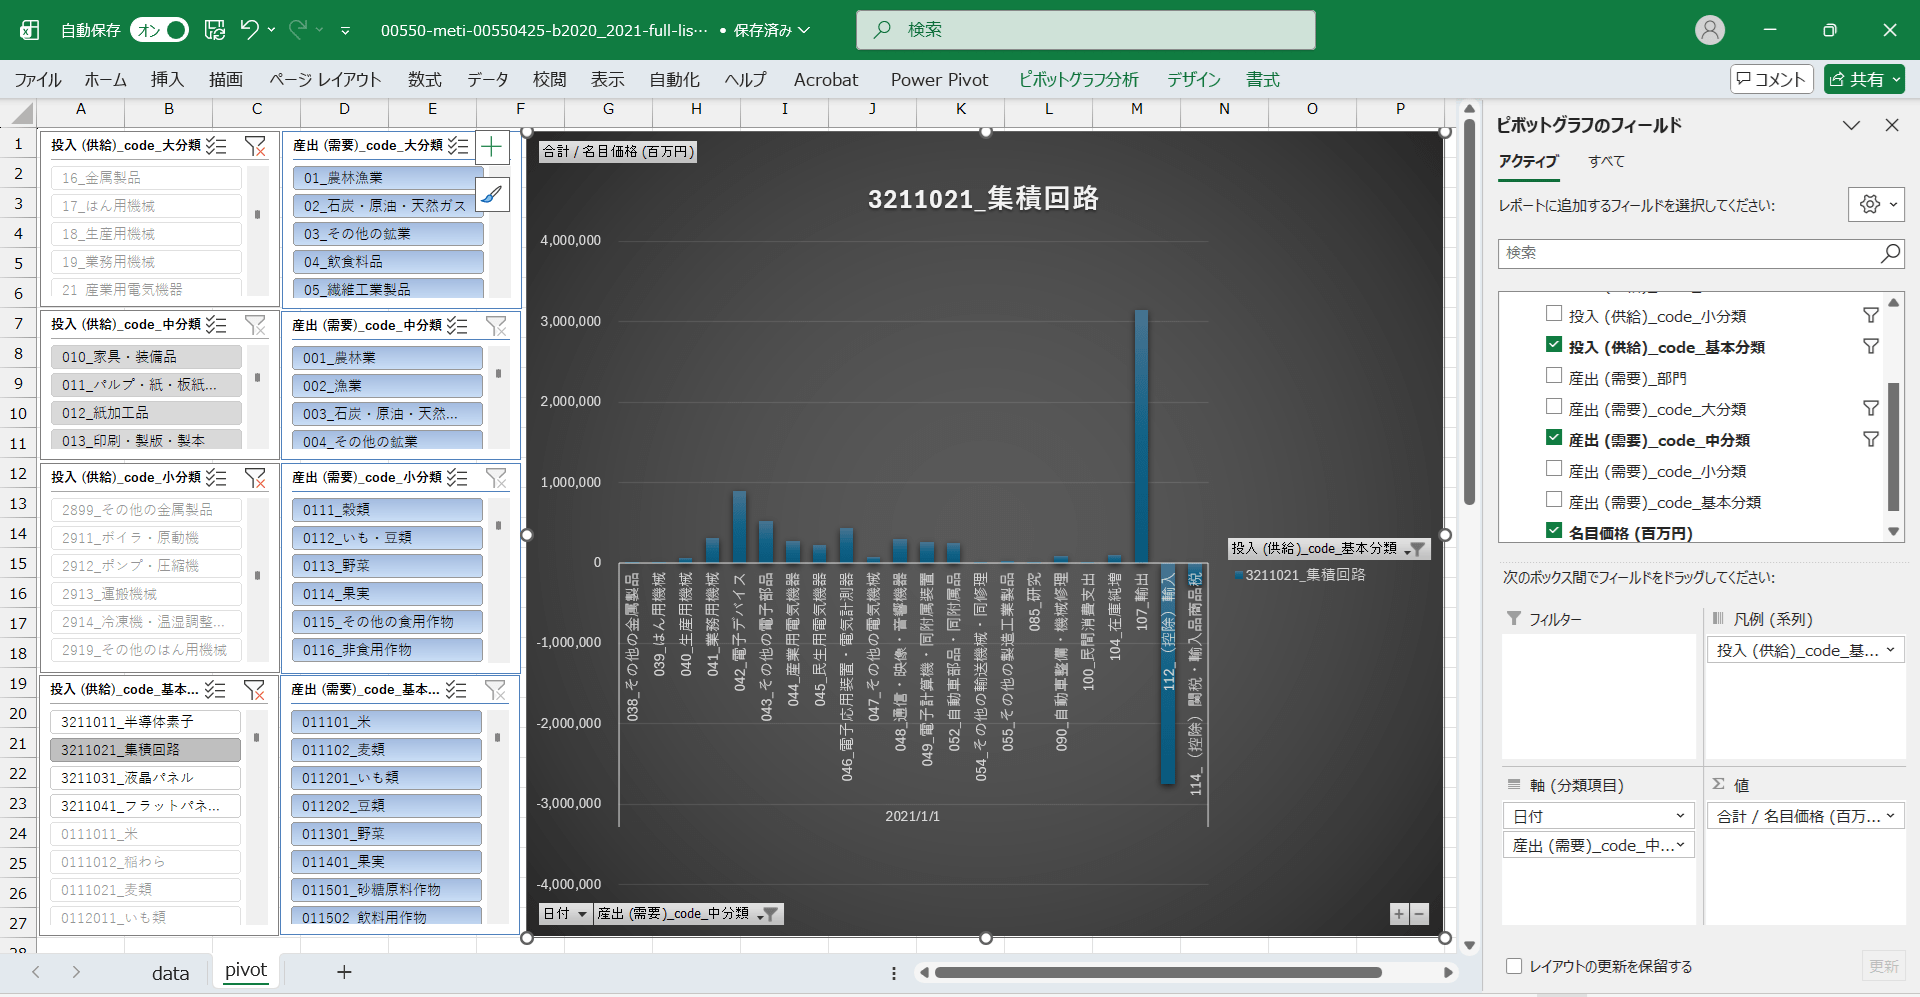
Task: Enable レイアウトの更新を保留する checkbox
Action: point(1514,966)
